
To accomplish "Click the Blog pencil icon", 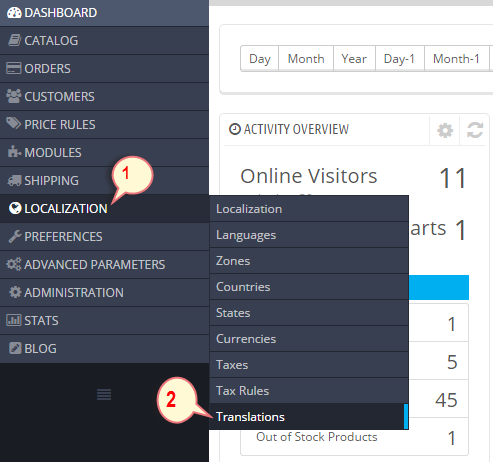I will tap(15, 348).
